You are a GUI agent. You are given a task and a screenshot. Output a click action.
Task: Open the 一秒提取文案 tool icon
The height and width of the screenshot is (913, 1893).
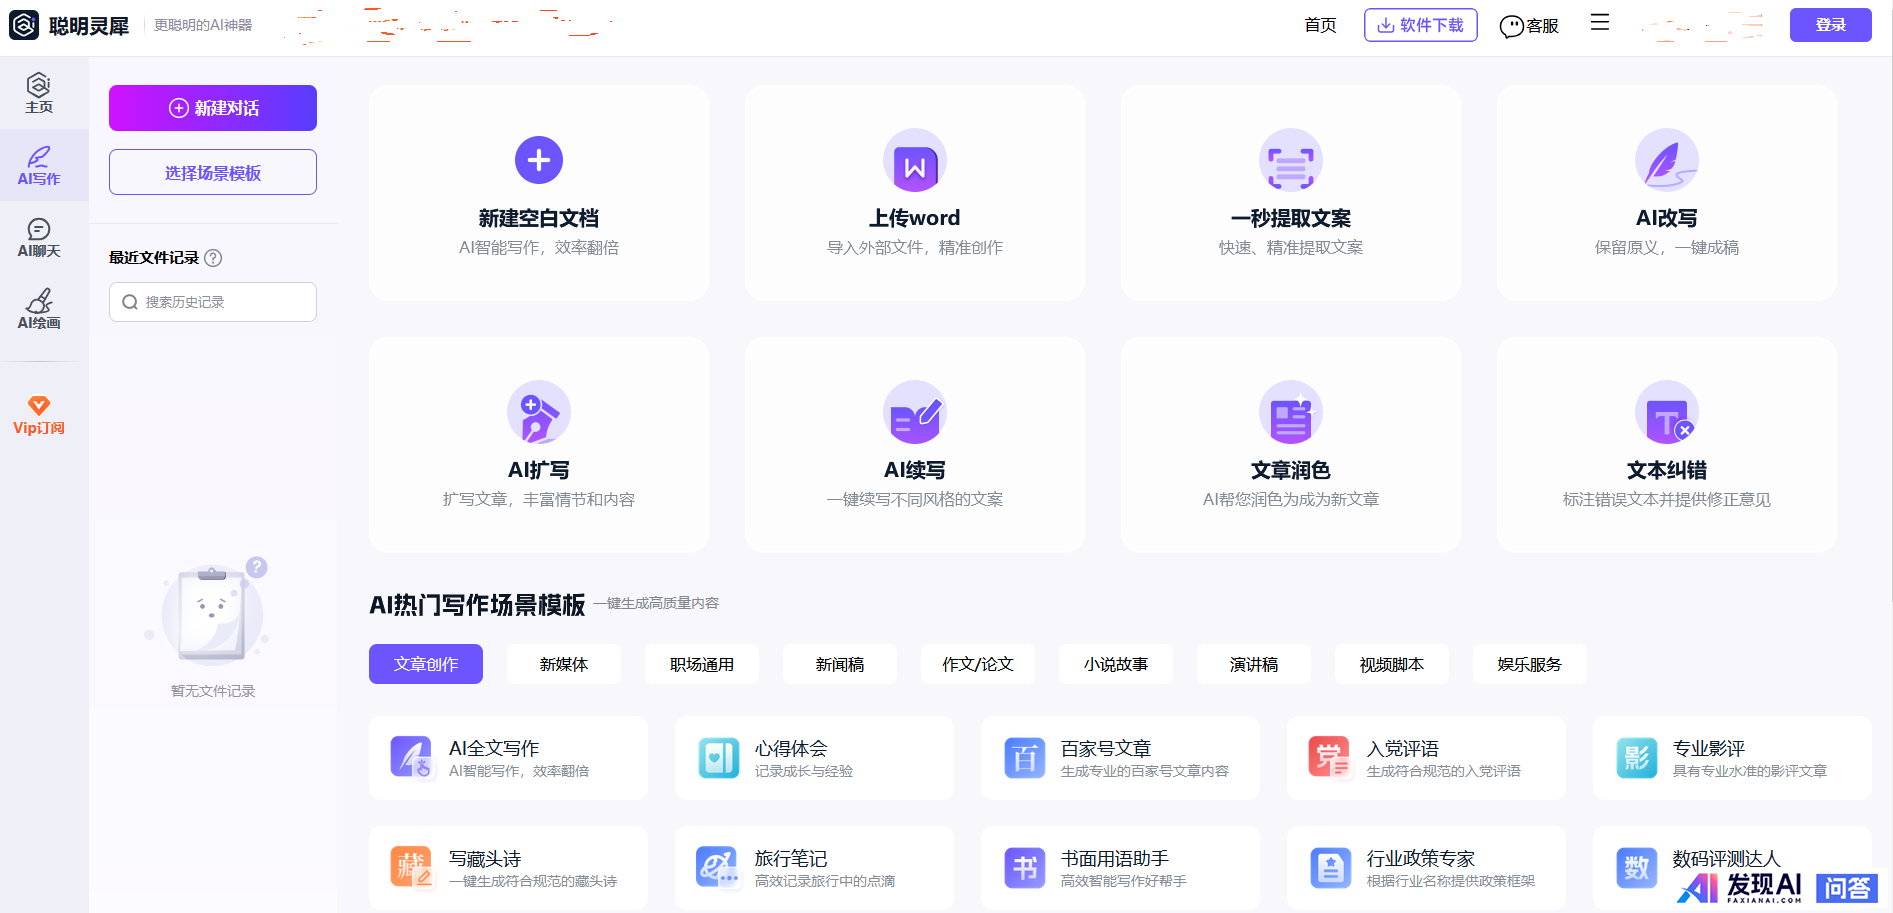(x=1290, y=161)
